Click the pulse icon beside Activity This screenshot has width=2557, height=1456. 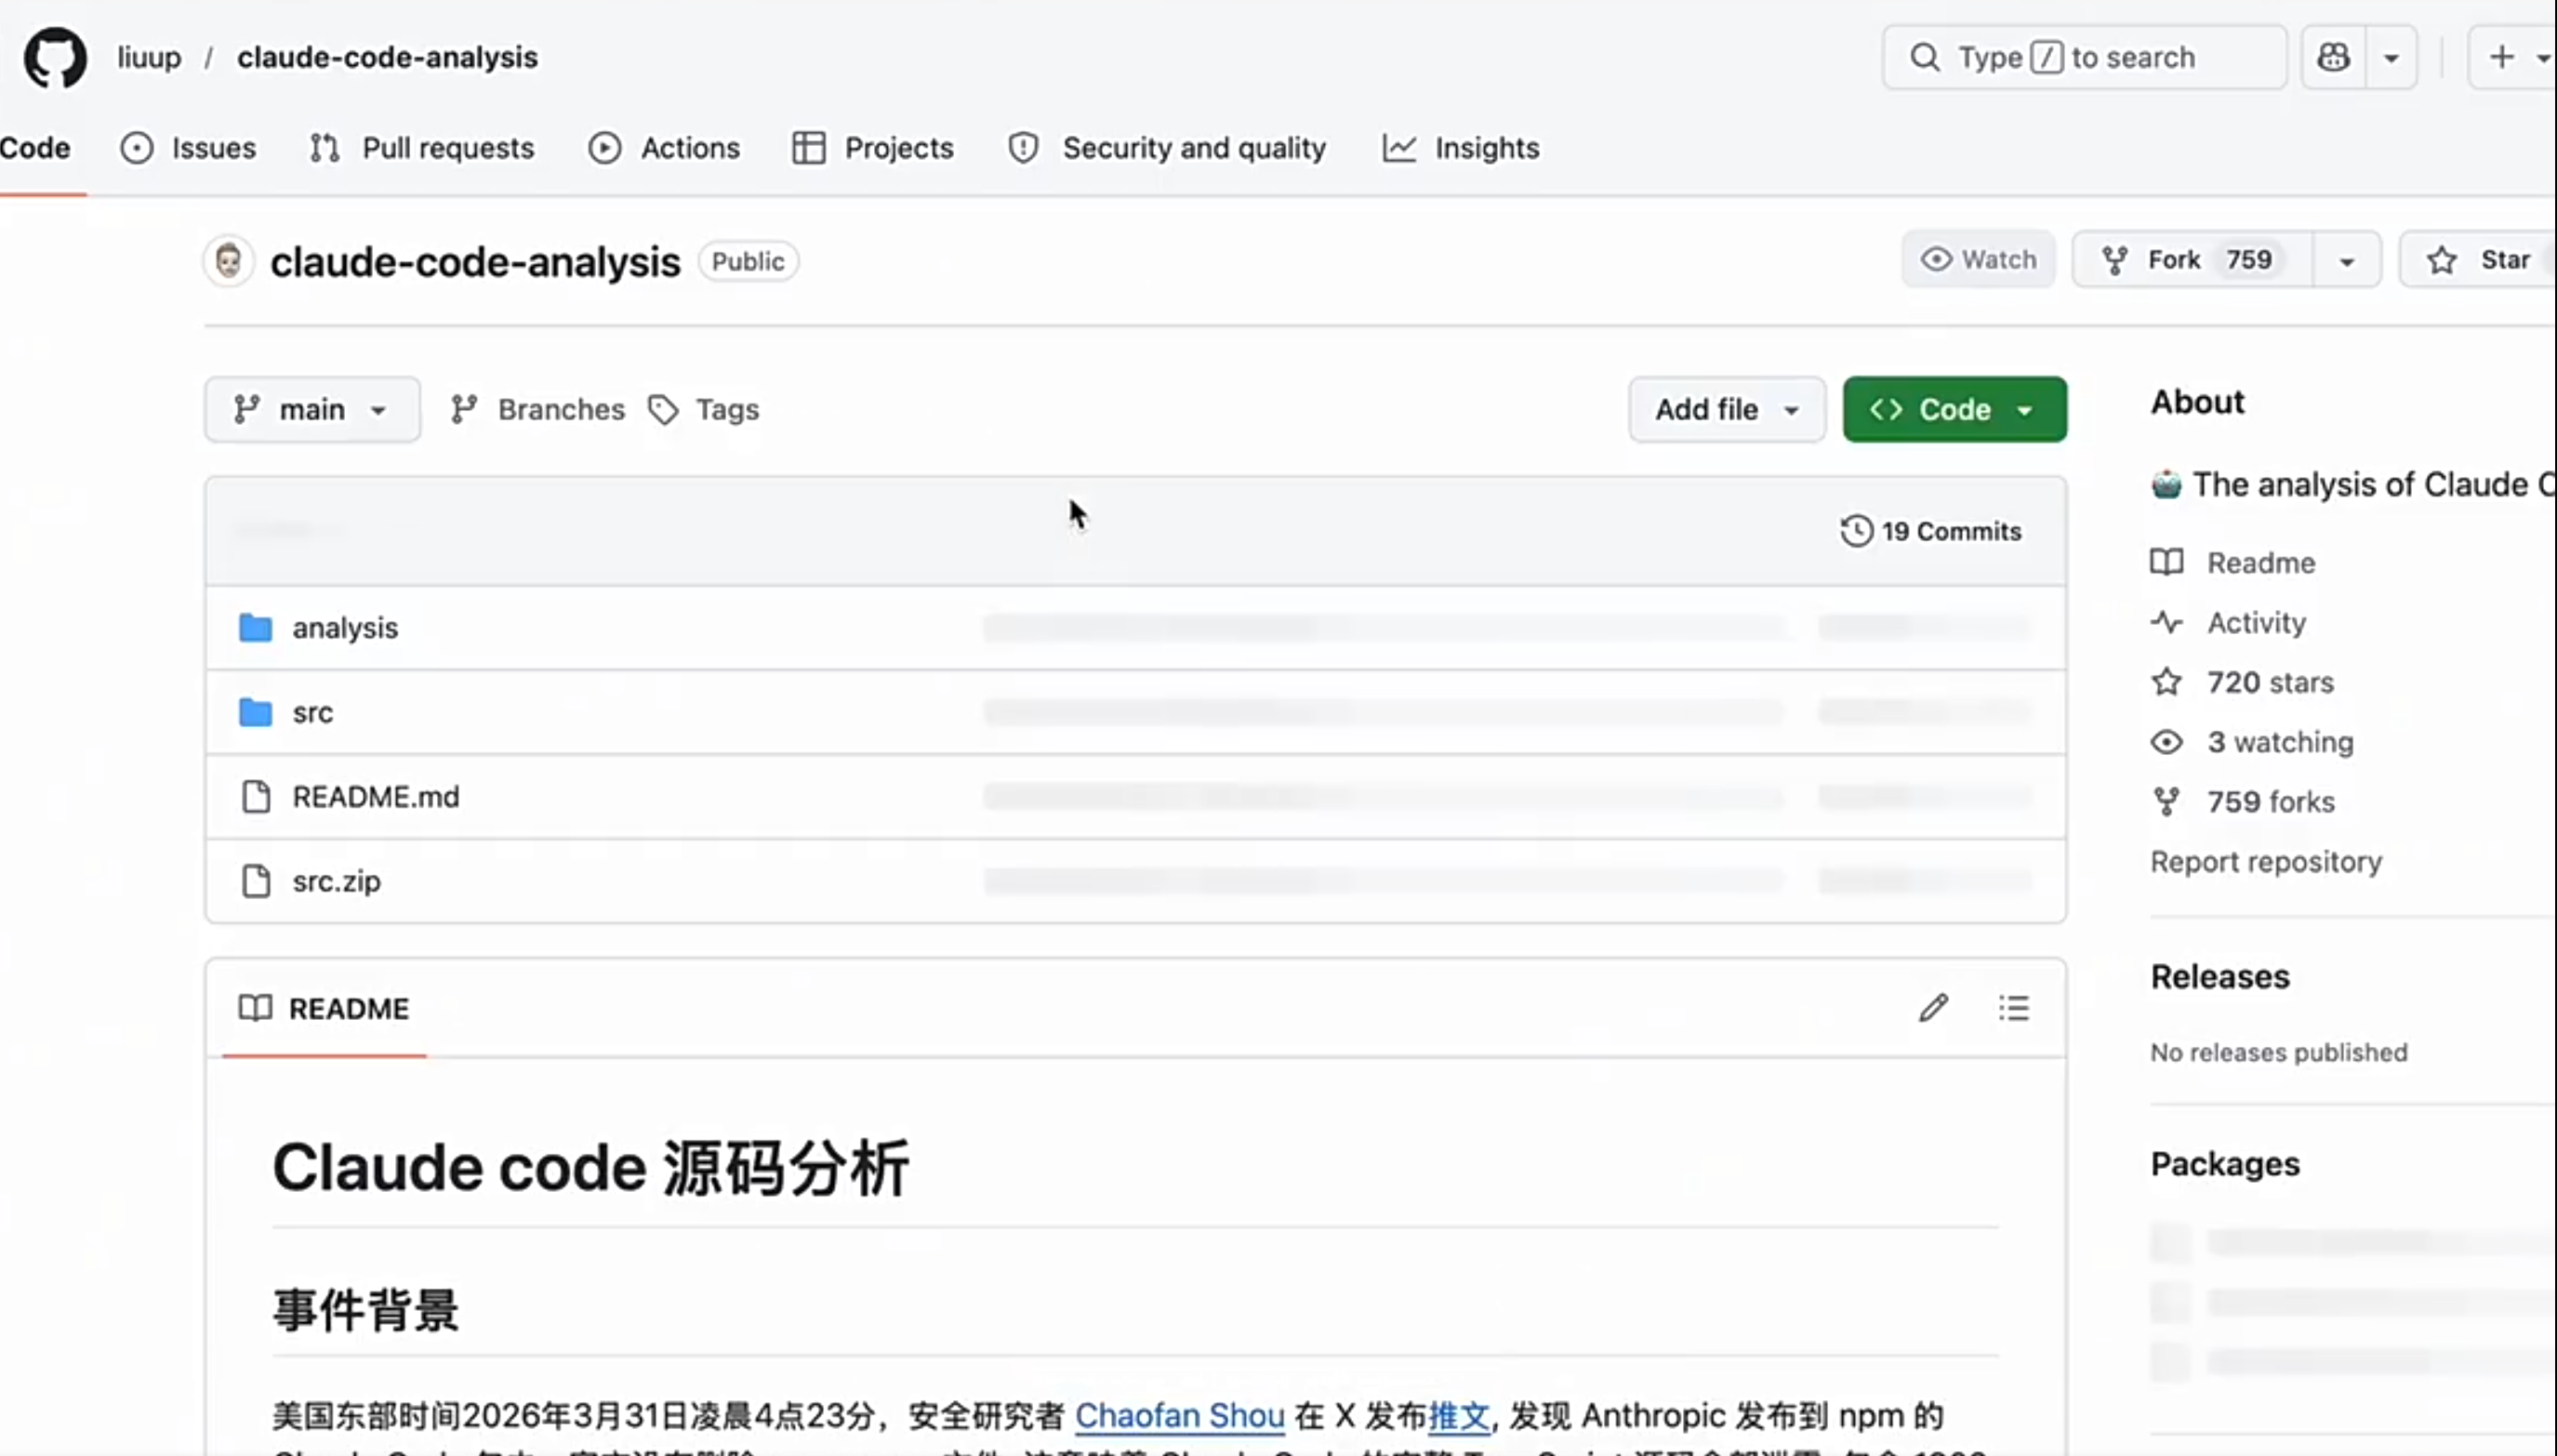coord(2167,623)
